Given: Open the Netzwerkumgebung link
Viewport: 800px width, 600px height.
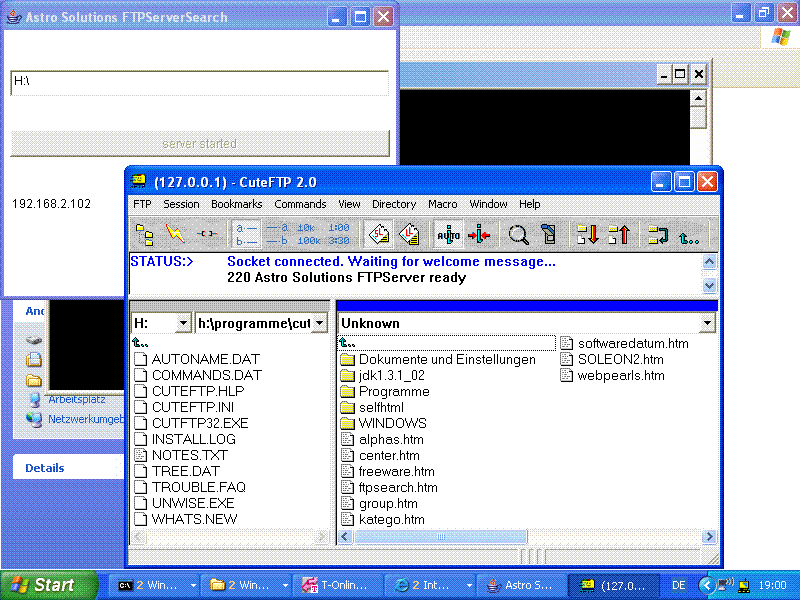Looking at the screenshot, I should (86, 419).
